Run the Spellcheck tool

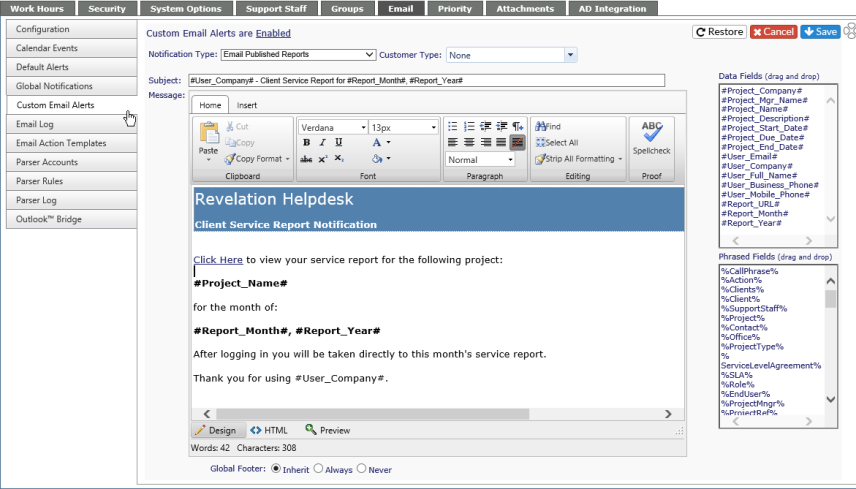[651, 138]
